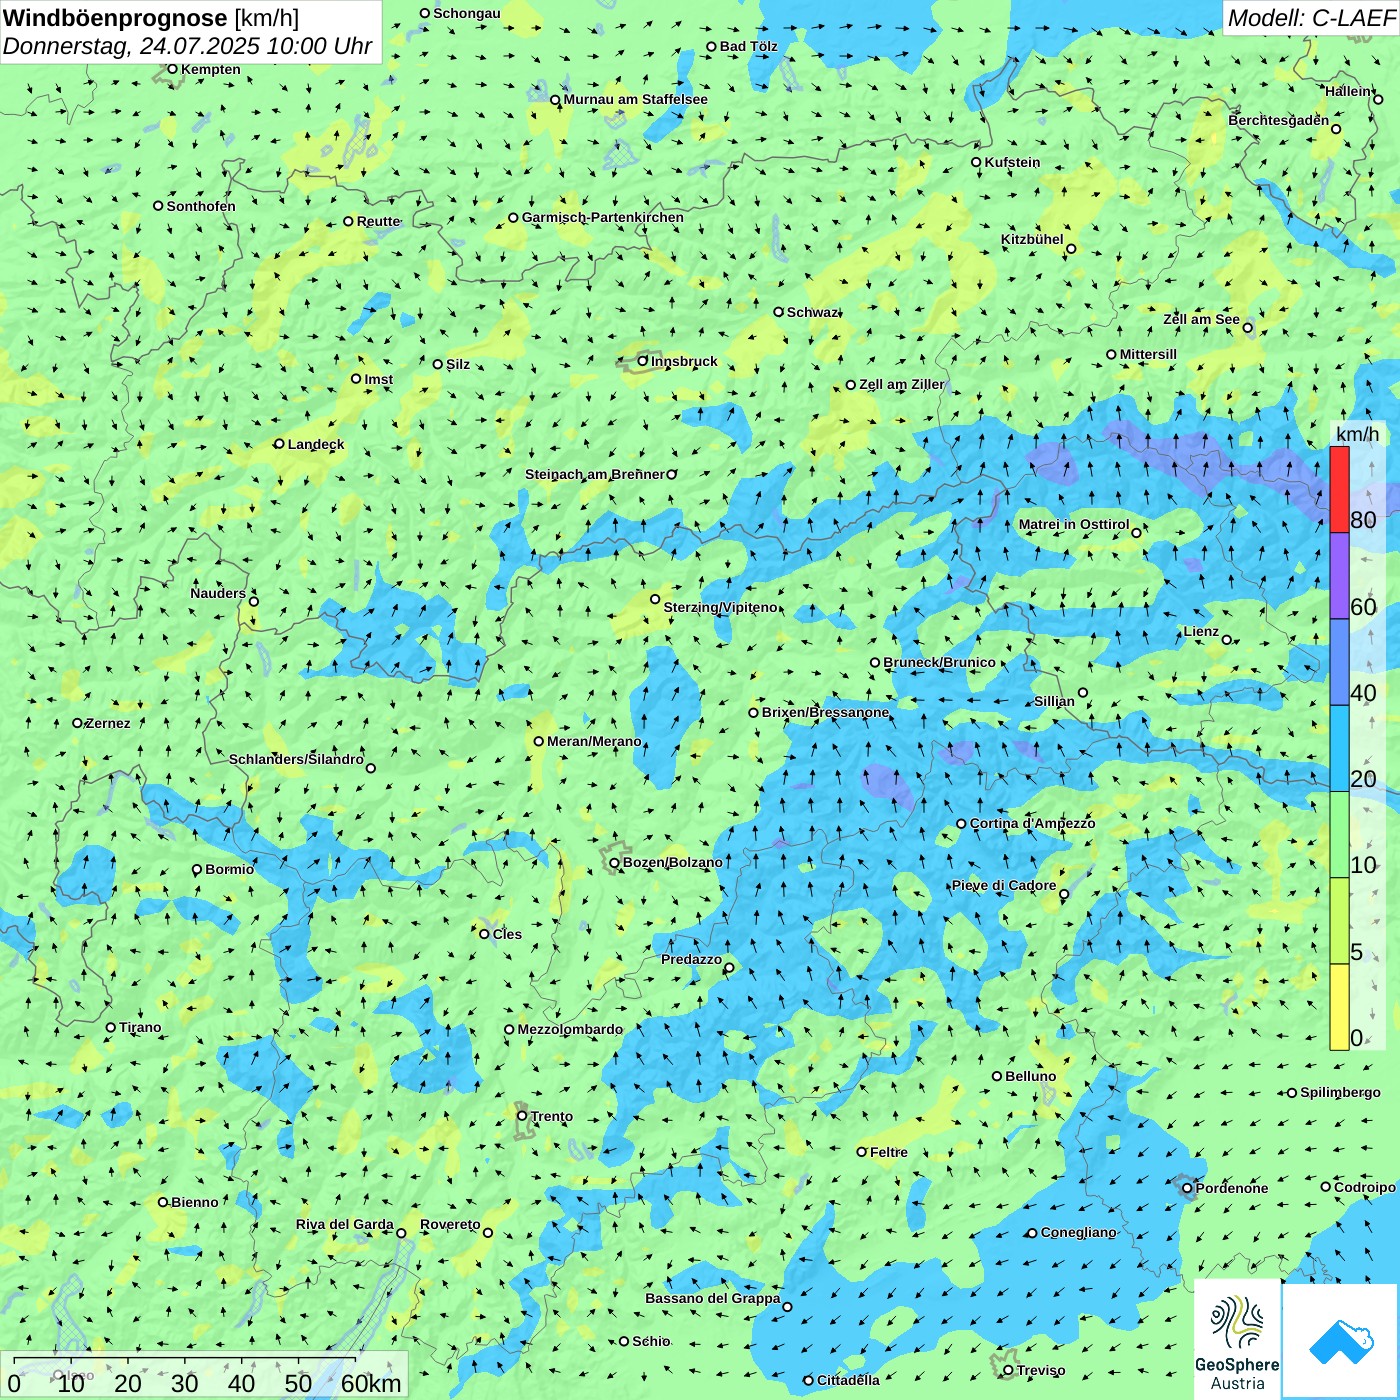The height and width of the screenshot is (1400, 1400).
Task: Click the Zell am See label
Action: (x=1202, y=319)
